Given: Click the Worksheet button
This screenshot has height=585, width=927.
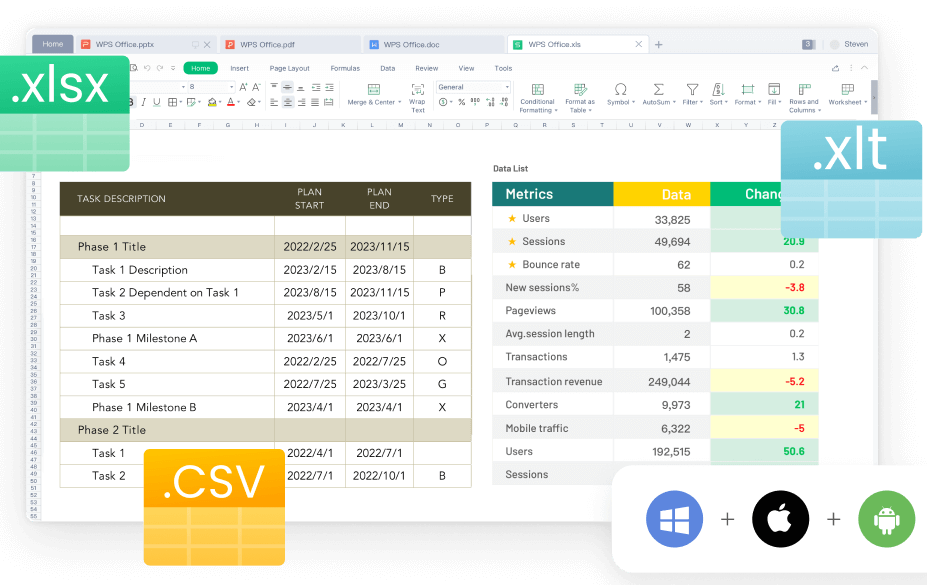Looking at the screenshot, I should click(845, 95).
